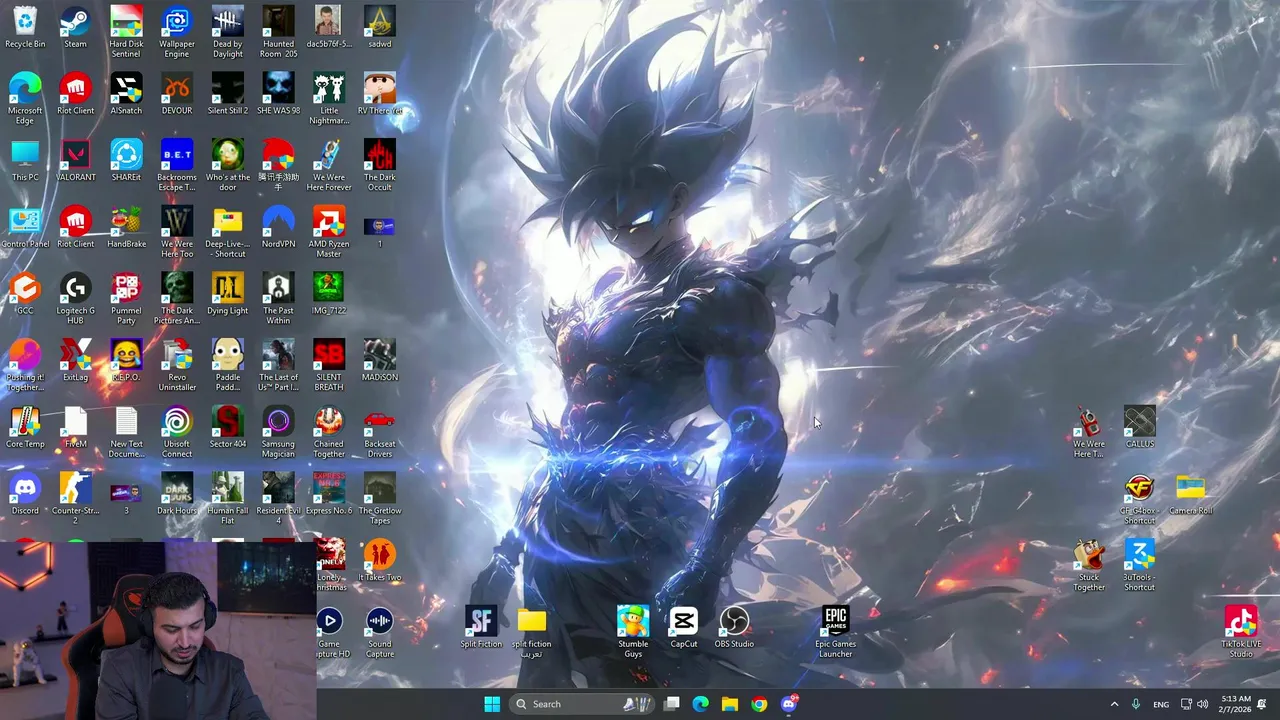Launch the Core Temp shortcut
Screen dimensions: 1280x720
25,427
